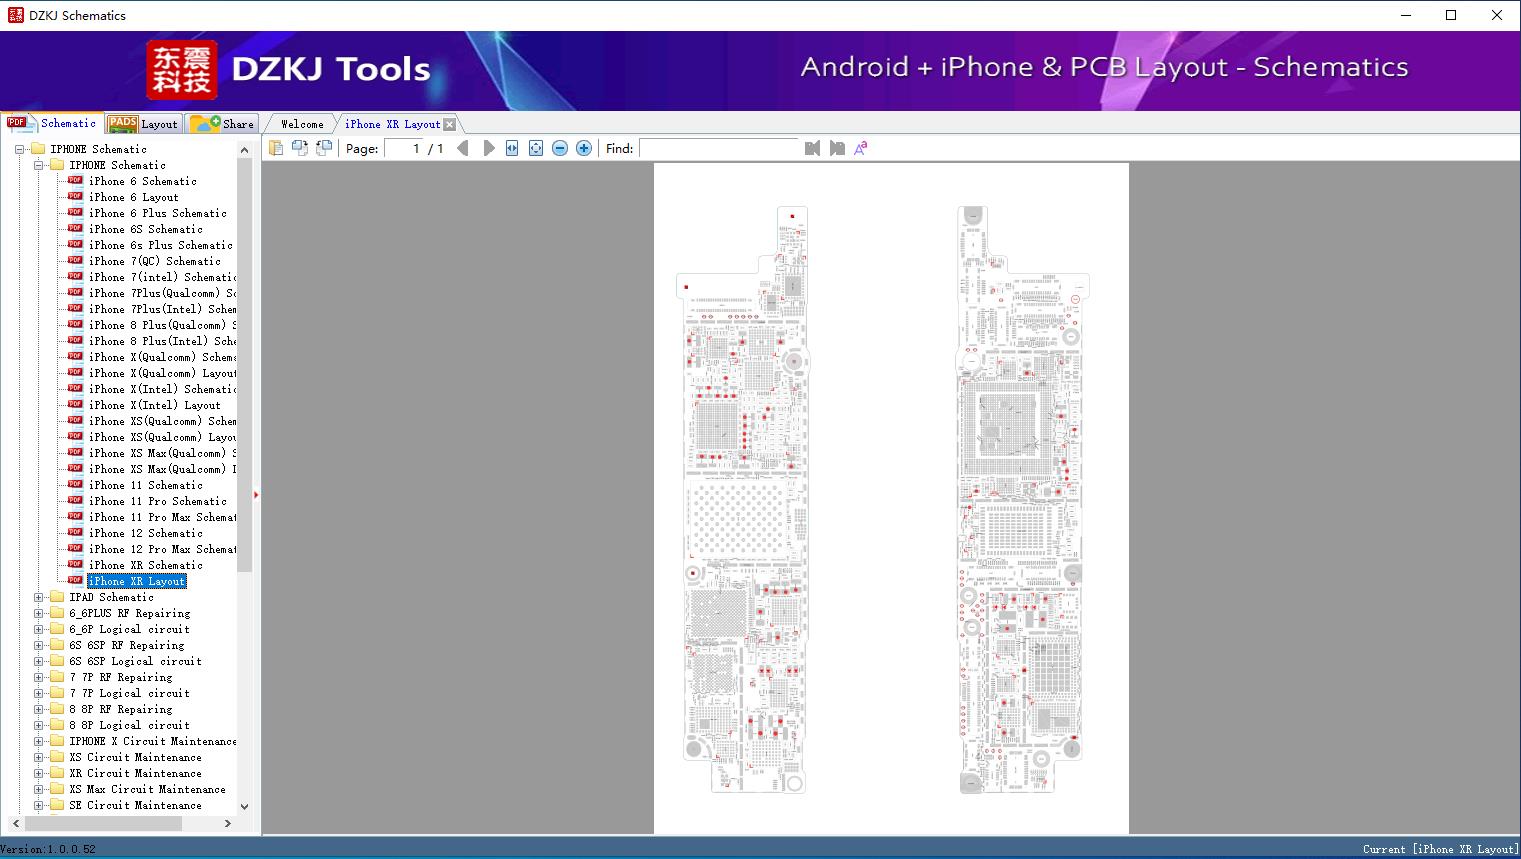Expand the IPAD Schematic folder
Image resolution: width=1521 pixels, height=859 pixels.
[39, 597]
